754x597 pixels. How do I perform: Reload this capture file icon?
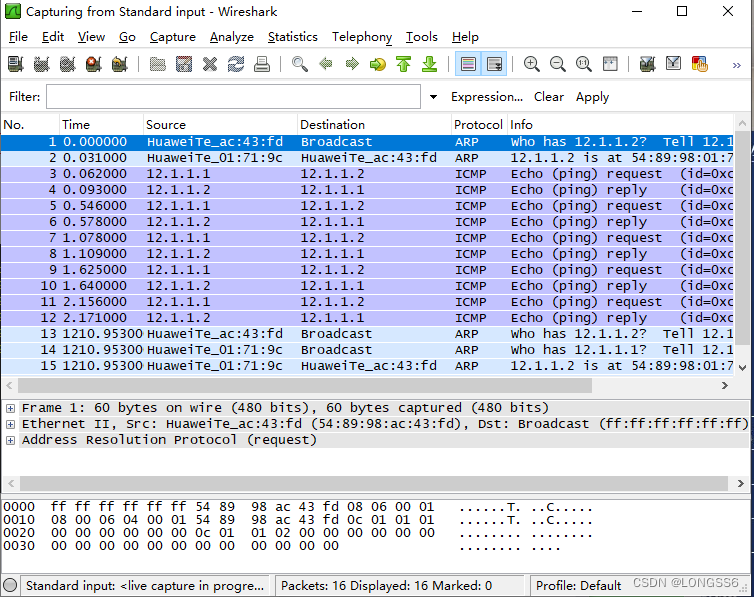[x=236, y=64]
